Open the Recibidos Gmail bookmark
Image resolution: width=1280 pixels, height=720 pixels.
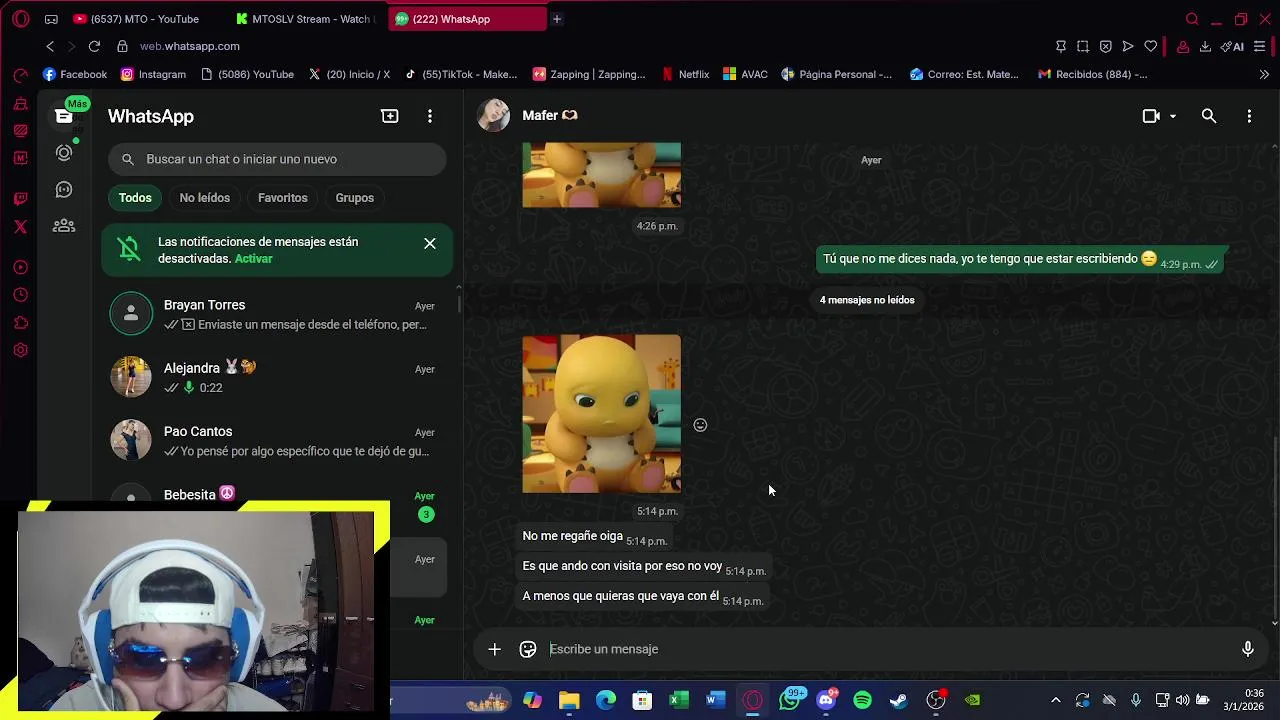pos(1092,74)
